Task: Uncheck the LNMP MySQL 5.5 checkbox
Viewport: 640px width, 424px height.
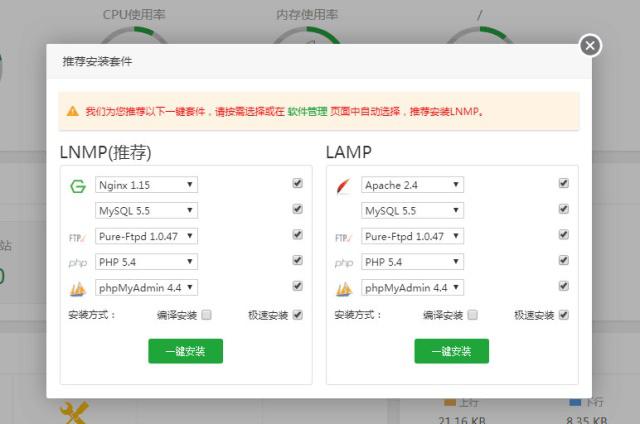Action: pos(298,209)
